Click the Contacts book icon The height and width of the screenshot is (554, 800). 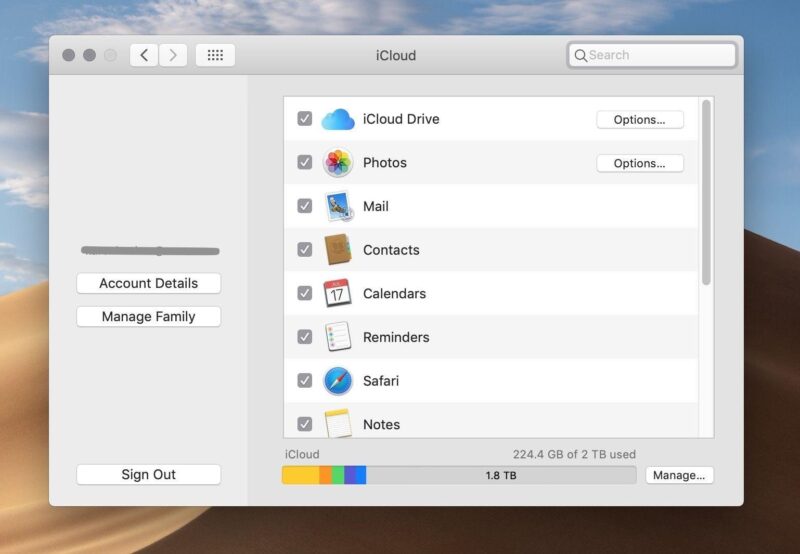(x=338, y=250)
